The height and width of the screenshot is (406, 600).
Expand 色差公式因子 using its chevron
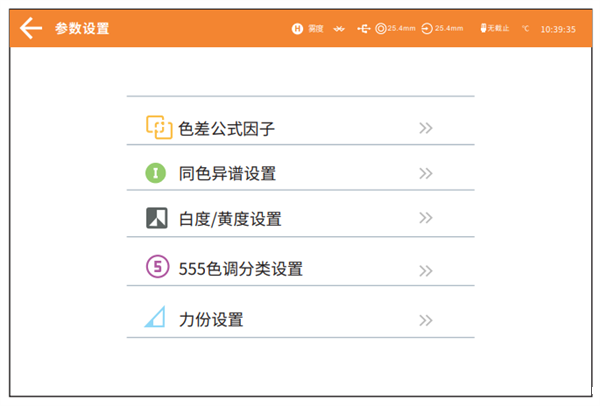coord(426,128)
